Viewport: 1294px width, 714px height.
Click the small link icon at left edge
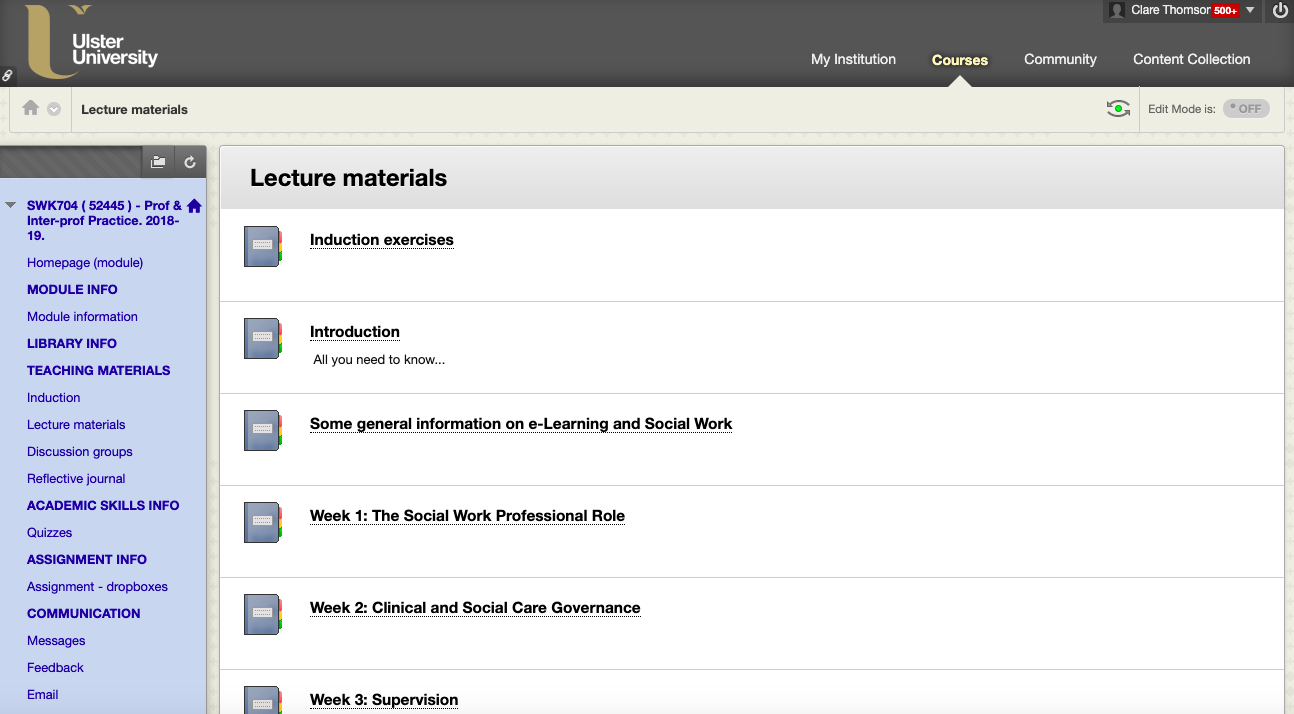point(7,75)
